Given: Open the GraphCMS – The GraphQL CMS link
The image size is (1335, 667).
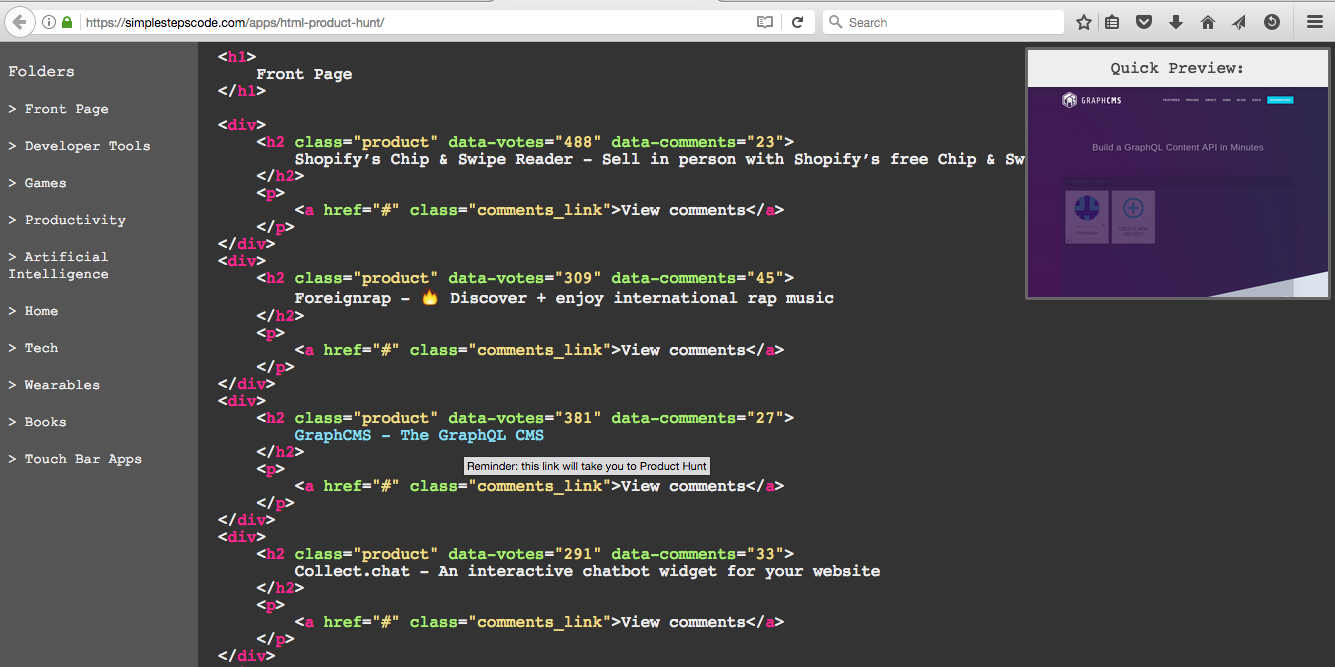Looking at the screenshot, I should pyautogui.click(x=419, y=435).
